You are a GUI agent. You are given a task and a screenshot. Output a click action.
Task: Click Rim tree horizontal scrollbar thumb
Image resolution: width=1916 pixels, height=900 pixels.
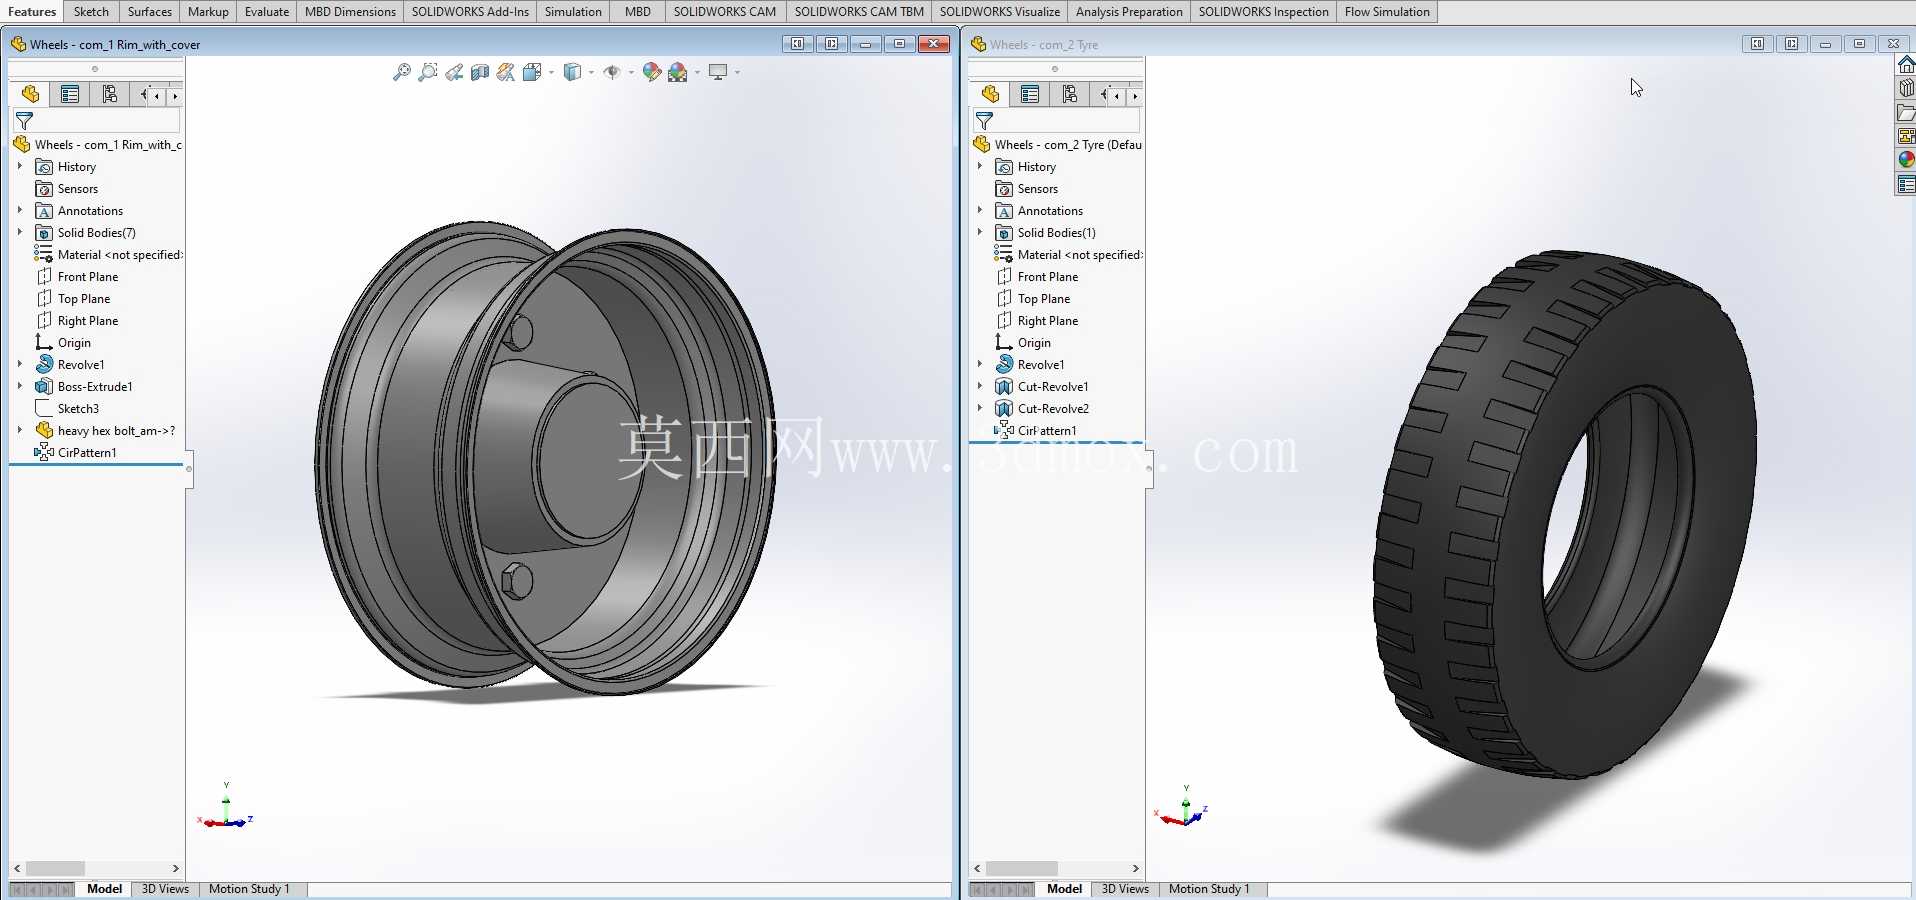(55, 868)
